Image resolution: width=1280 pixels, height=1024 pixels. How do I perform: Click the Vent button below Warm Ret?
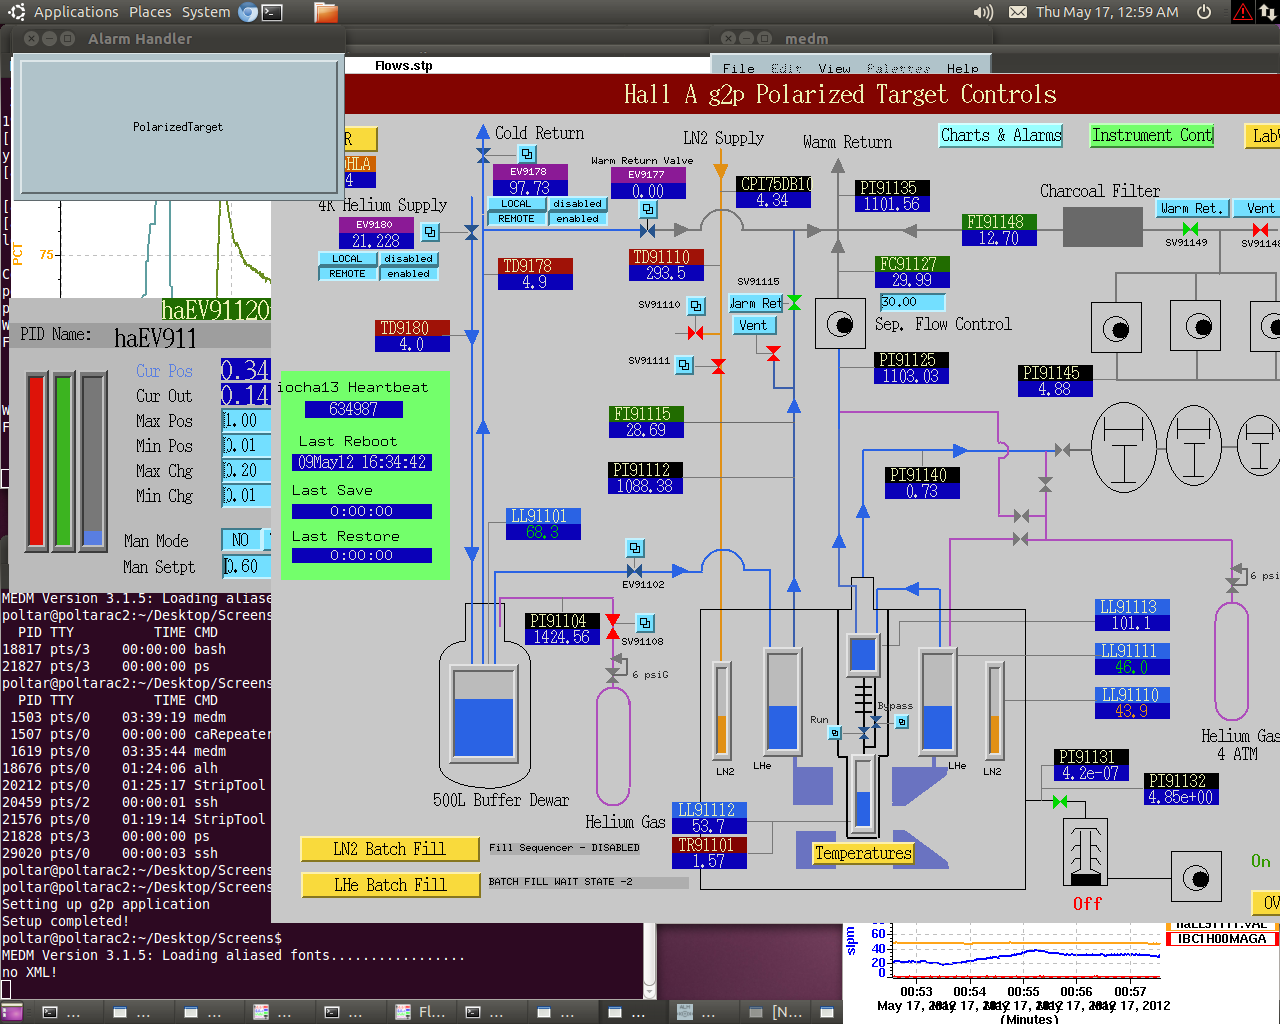[x=753, y=325]
